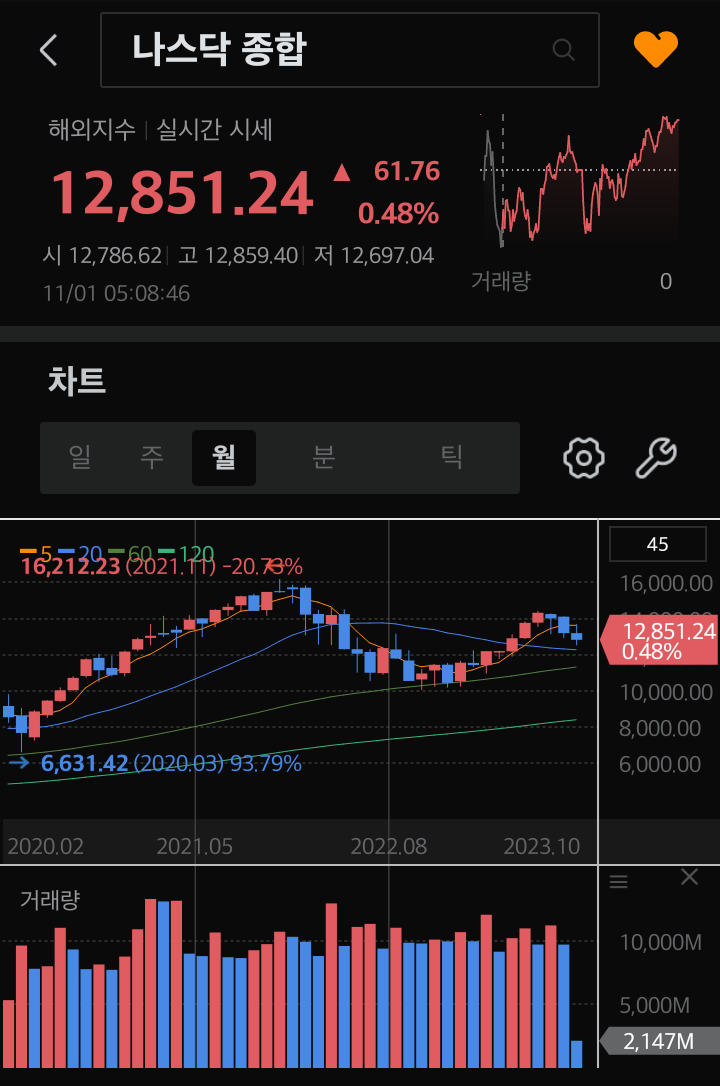
Task: Tap the 거래량 label in volume panel
Action: [x=50, y=900]
